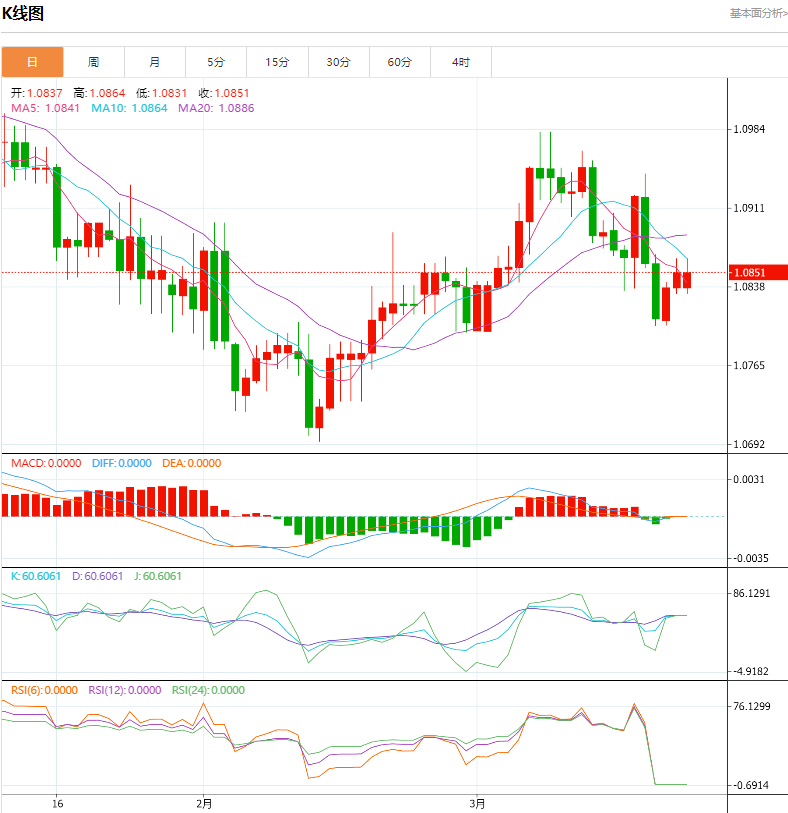Click the closing price 收:1.0851
This screenshot has height=813, width=788.
tap(224, 93)
